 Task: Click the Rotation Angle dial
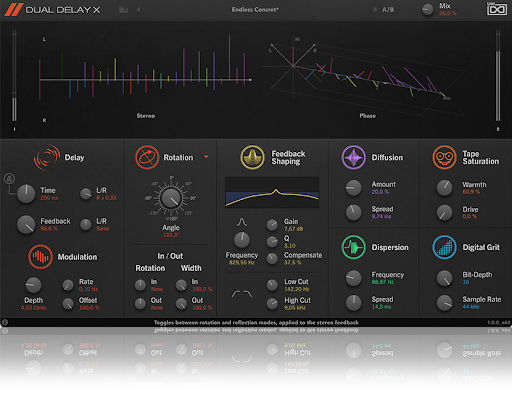[x=171, y=198]
